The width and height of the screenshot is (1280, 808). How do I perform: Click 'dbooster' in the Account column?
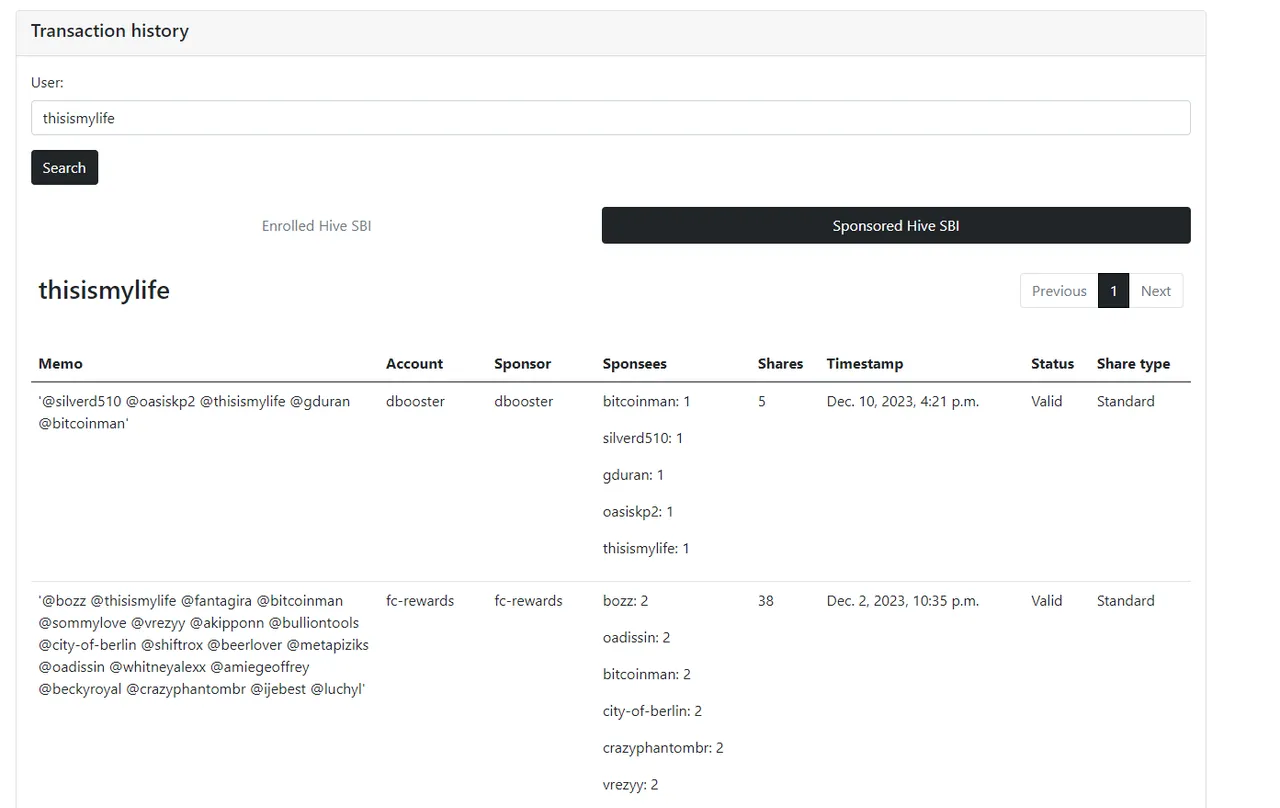(415, 401)
